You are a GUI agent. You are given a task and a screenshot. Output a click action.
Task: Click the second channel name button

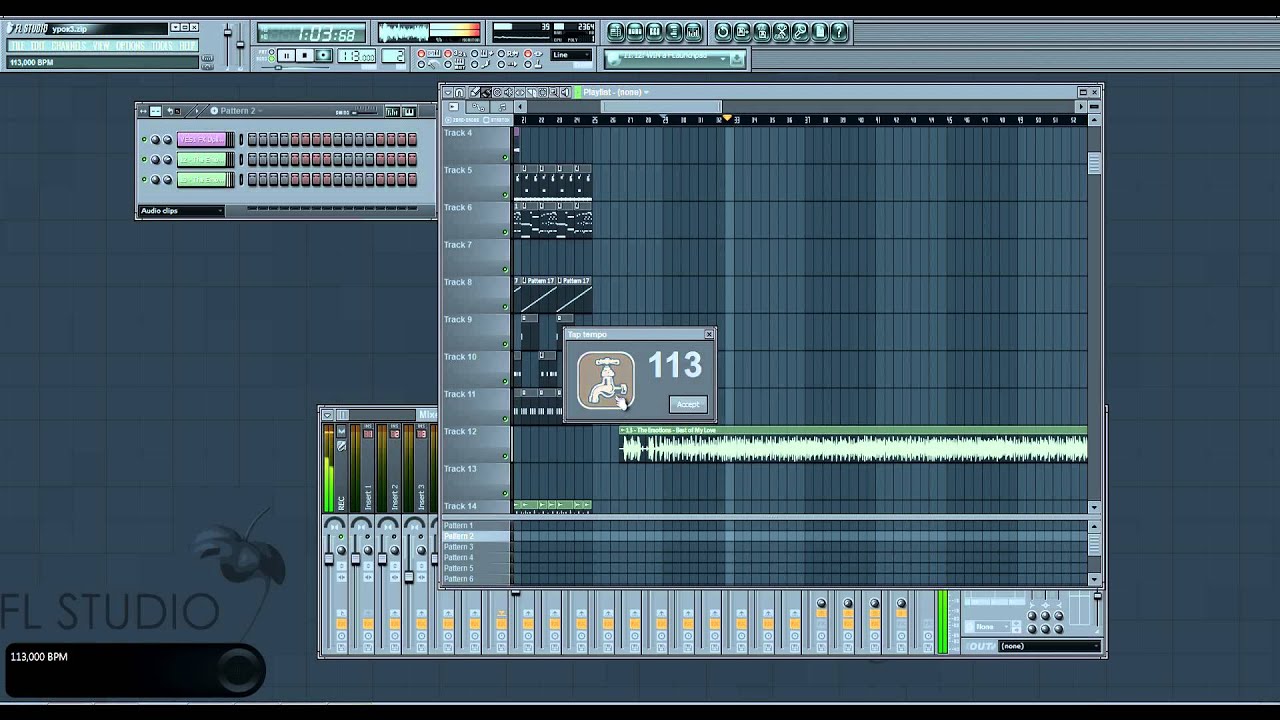pyautogui.click(x=202, y=159)
